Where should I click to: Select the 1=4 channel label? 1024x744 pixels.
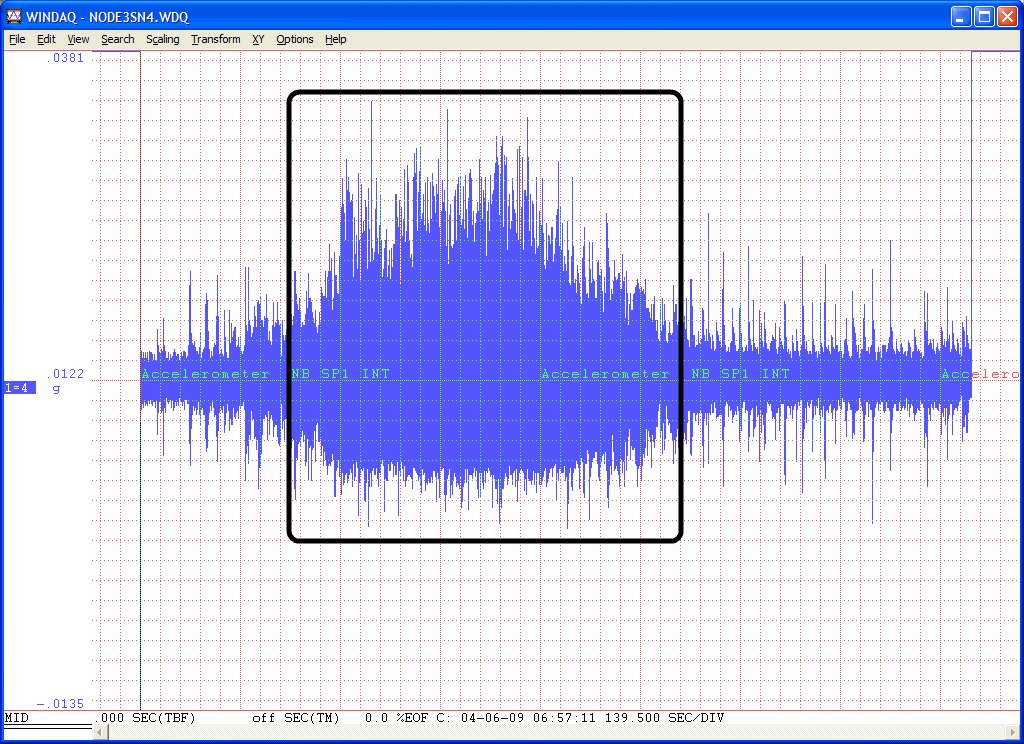[20, 388]
